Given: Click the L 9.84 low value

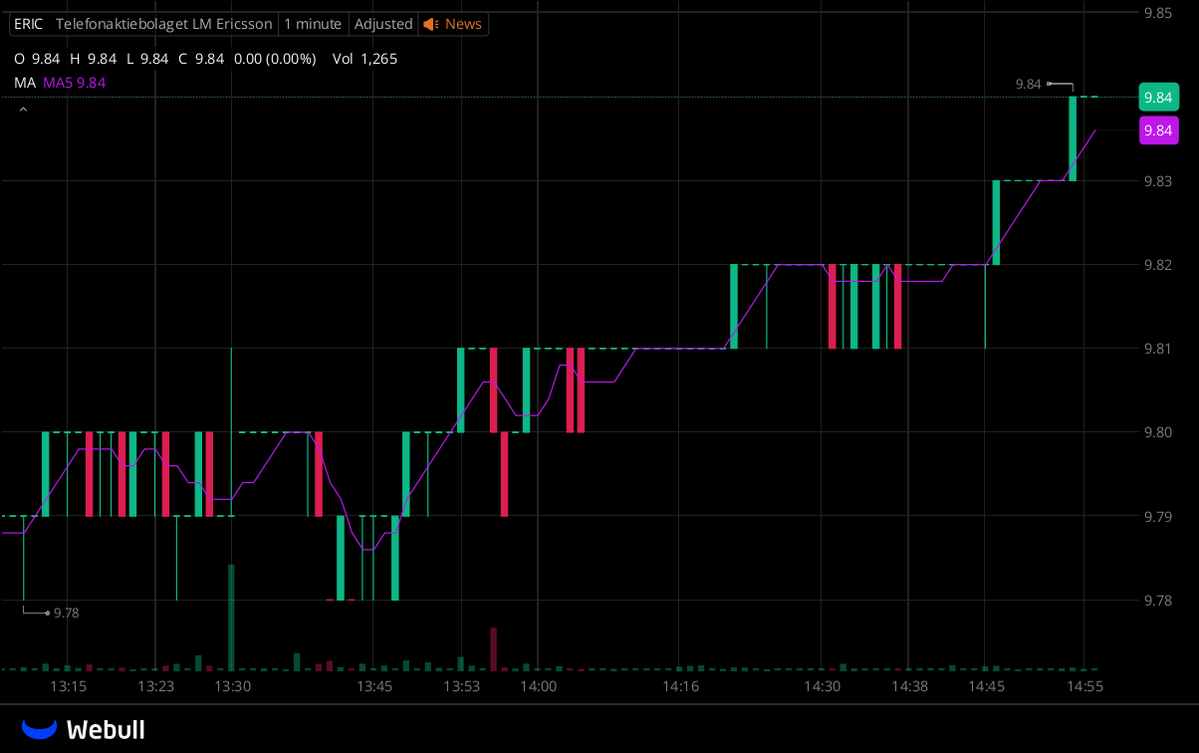Looking at the screenshot, I should coord(148,59).
